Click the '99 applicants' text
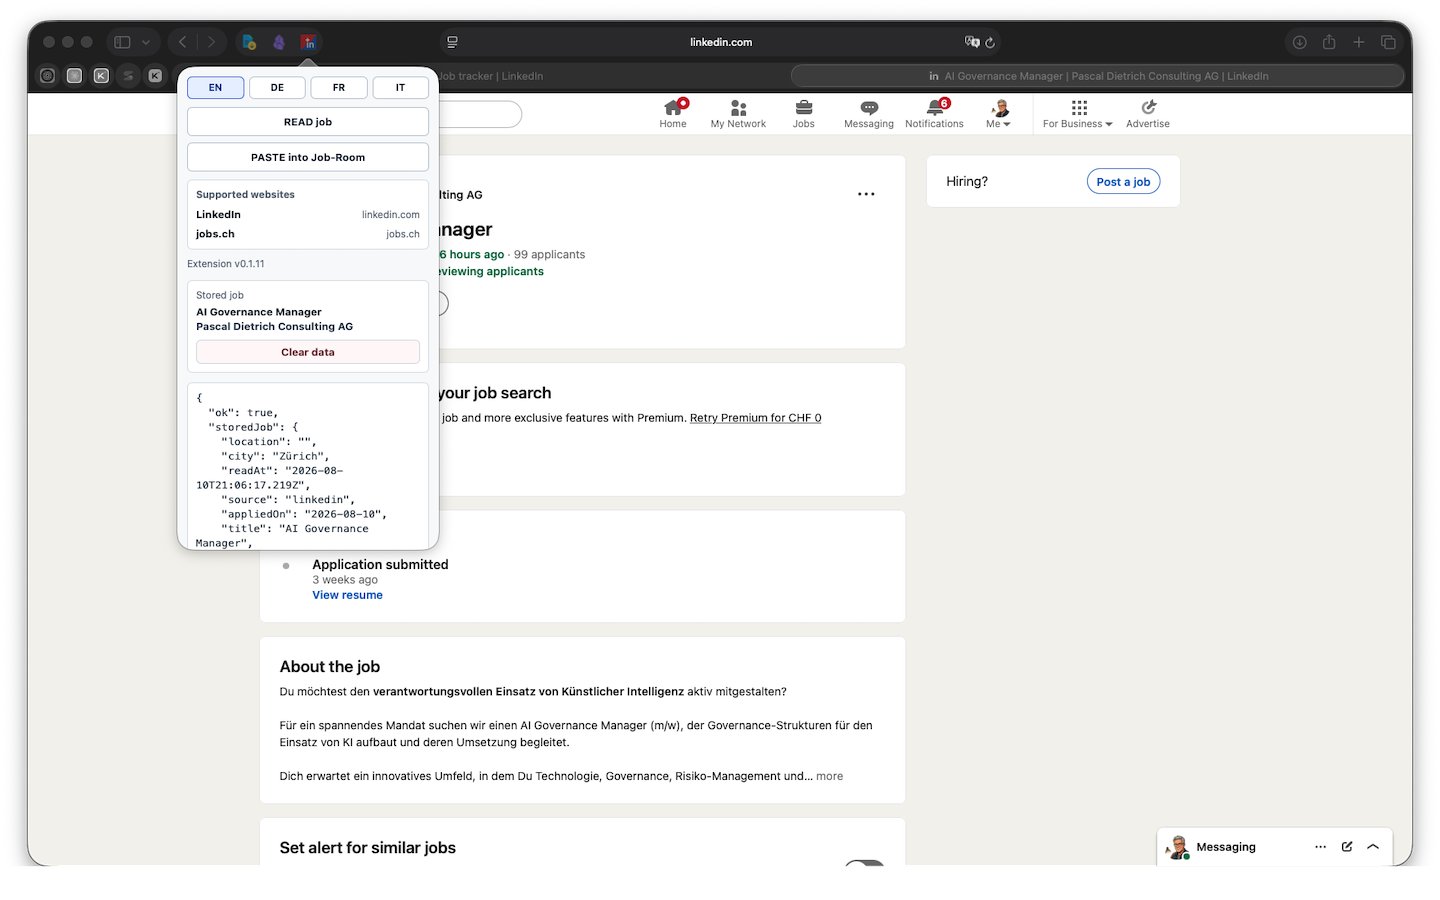Viewport: 1440px width, 900px height. click(x=549, y=254)
